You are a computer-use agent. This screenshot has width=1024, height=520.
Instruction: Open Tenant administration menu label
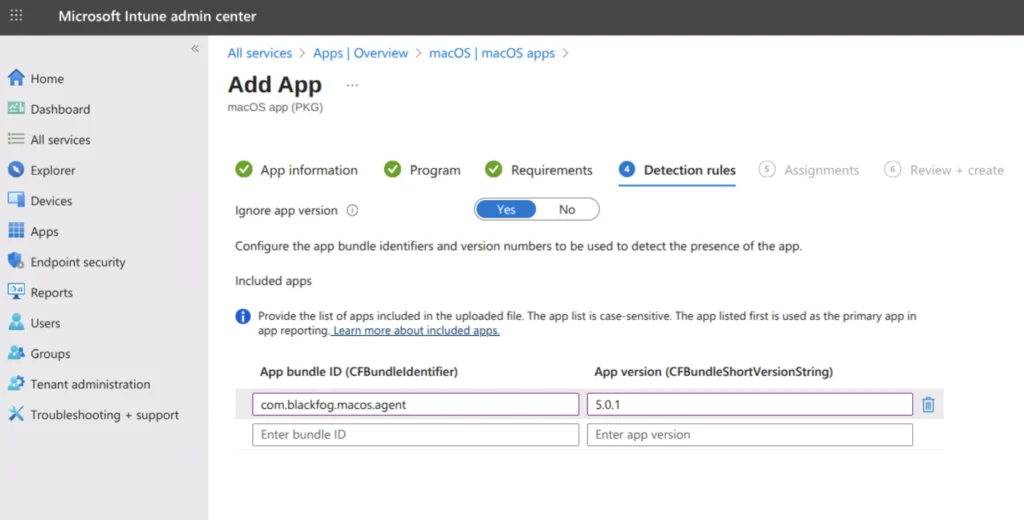90,384
